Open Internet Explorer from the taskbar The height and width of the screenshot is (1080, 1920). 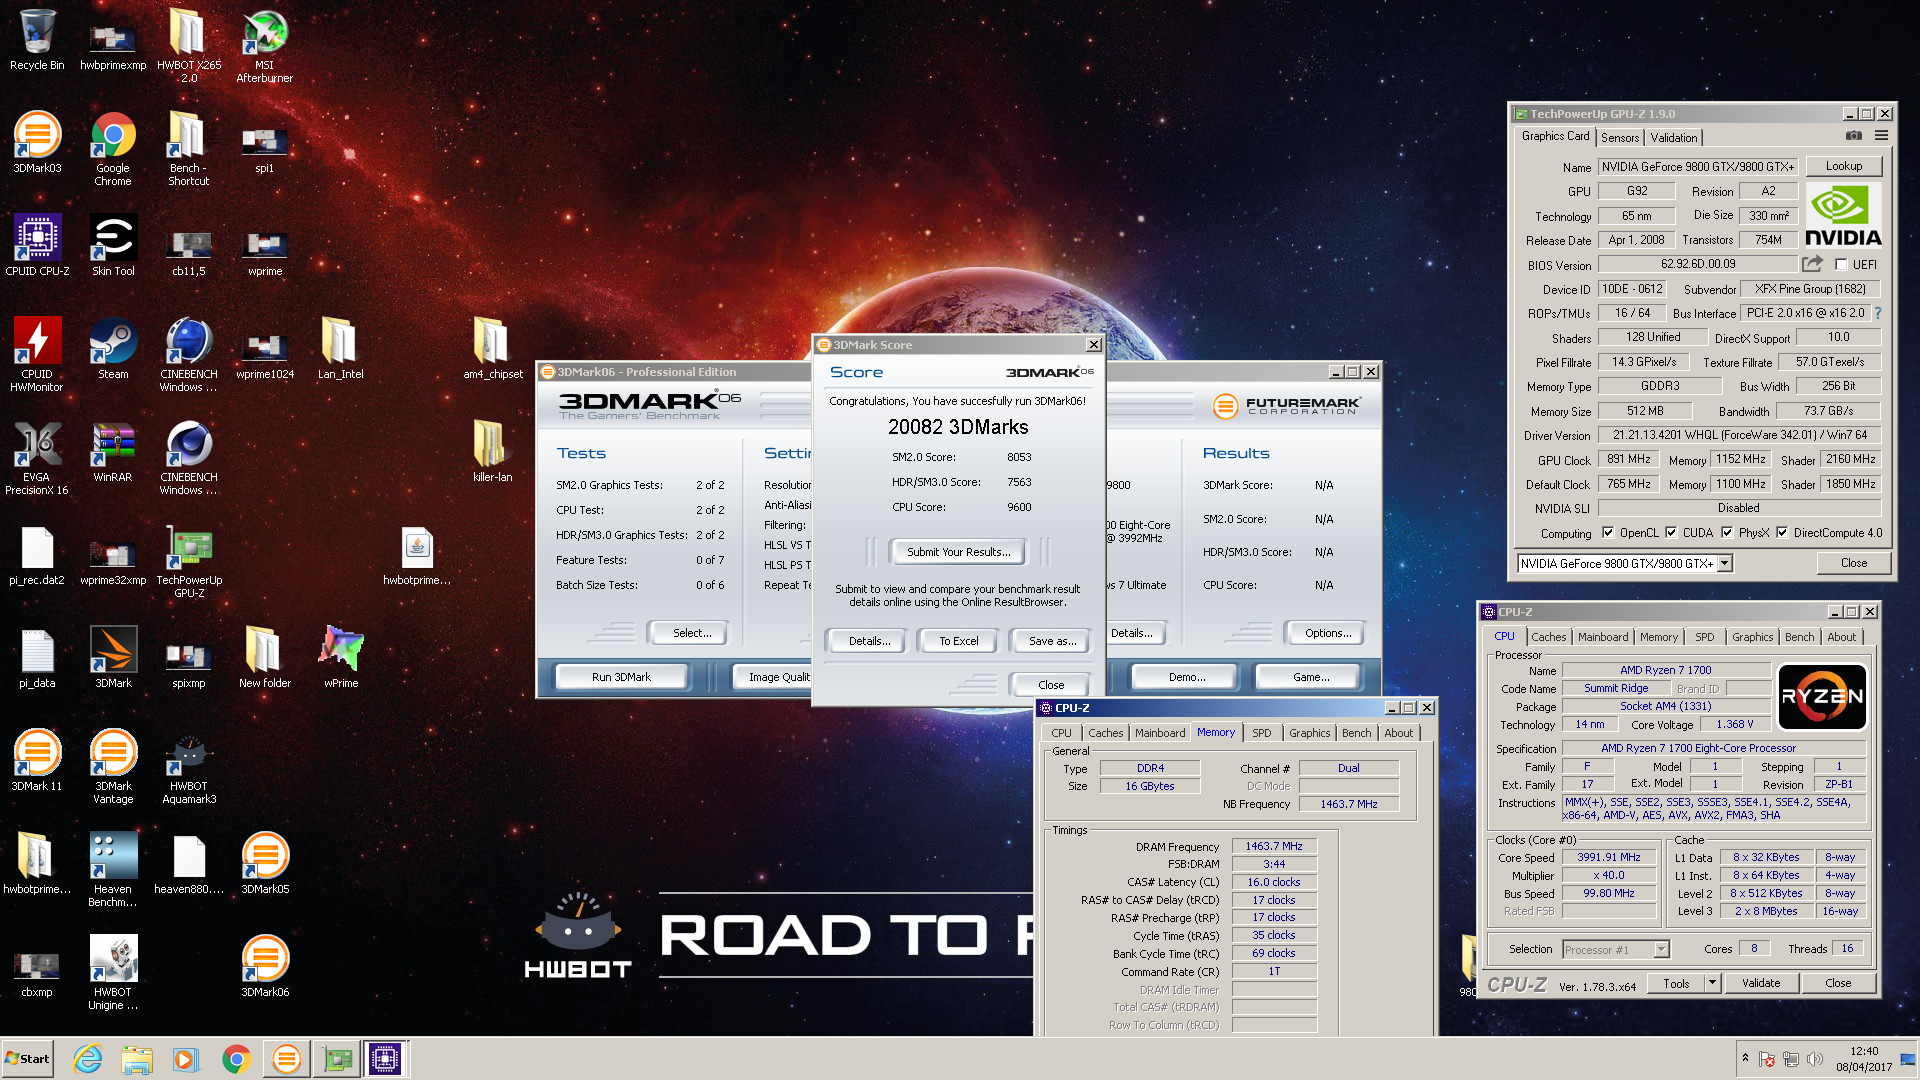pyautogui.click(x=88, y=1059)
